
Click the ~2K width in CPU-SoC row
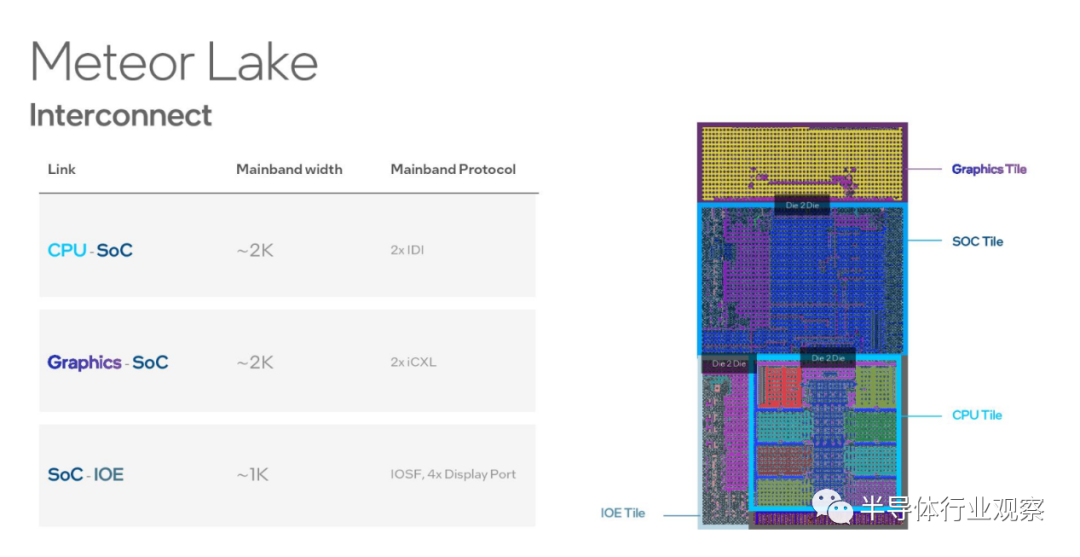255,251
